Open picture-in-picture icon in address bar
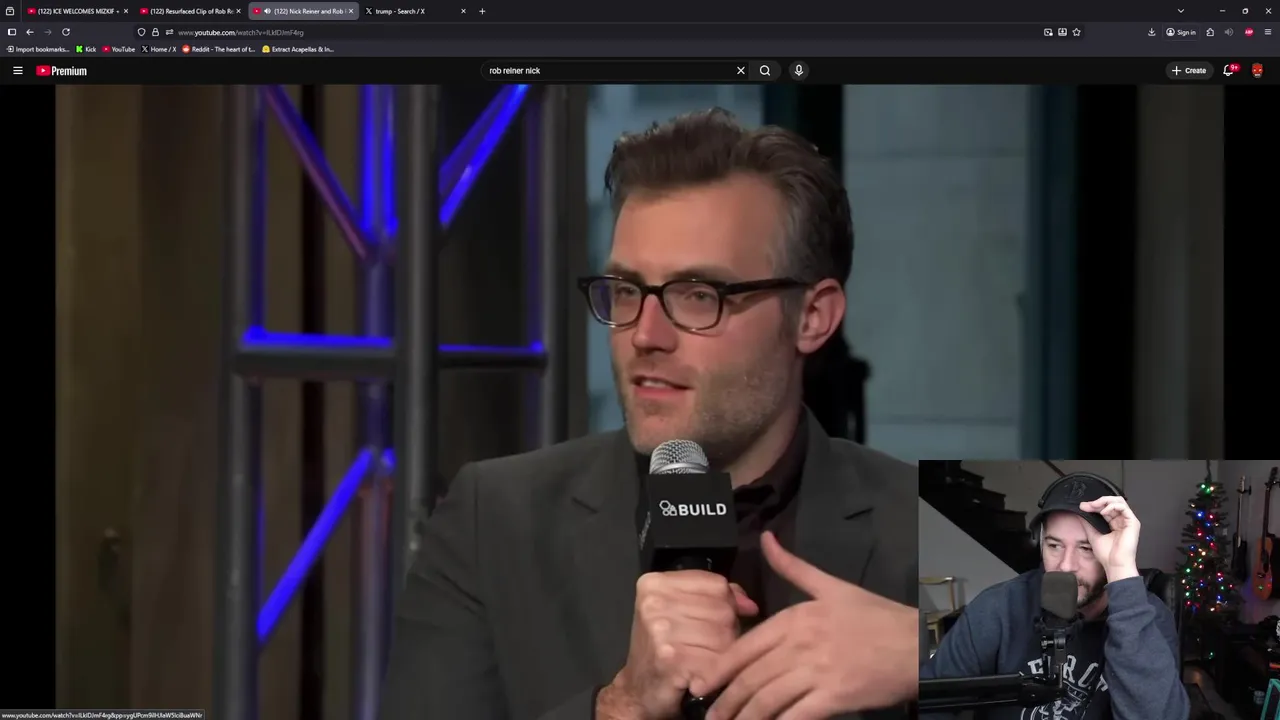Screen dimensions: 1280x720 [1048, 32]
